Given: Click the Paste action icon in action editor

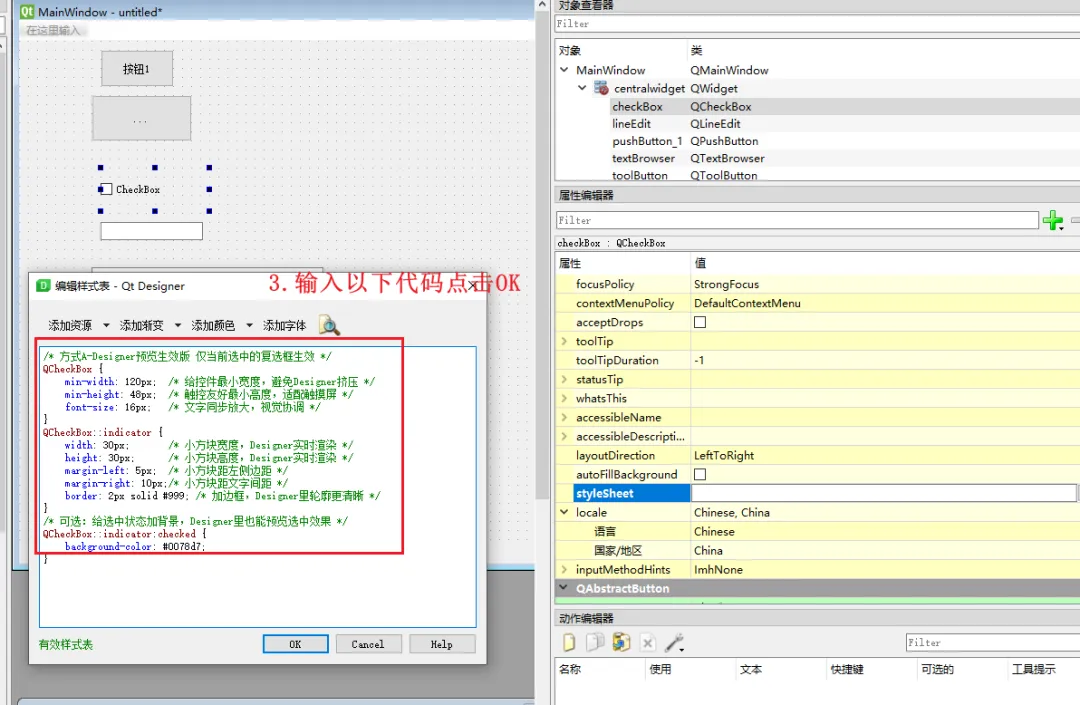Looking at the screenshot, I should 621,642.
